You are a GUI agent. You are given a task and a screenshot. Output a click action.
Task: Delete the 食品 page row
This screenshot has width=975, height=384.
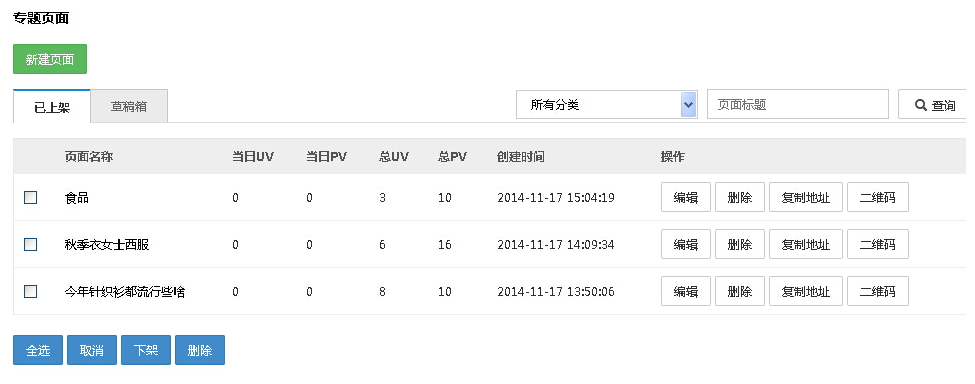click(739, 198)
